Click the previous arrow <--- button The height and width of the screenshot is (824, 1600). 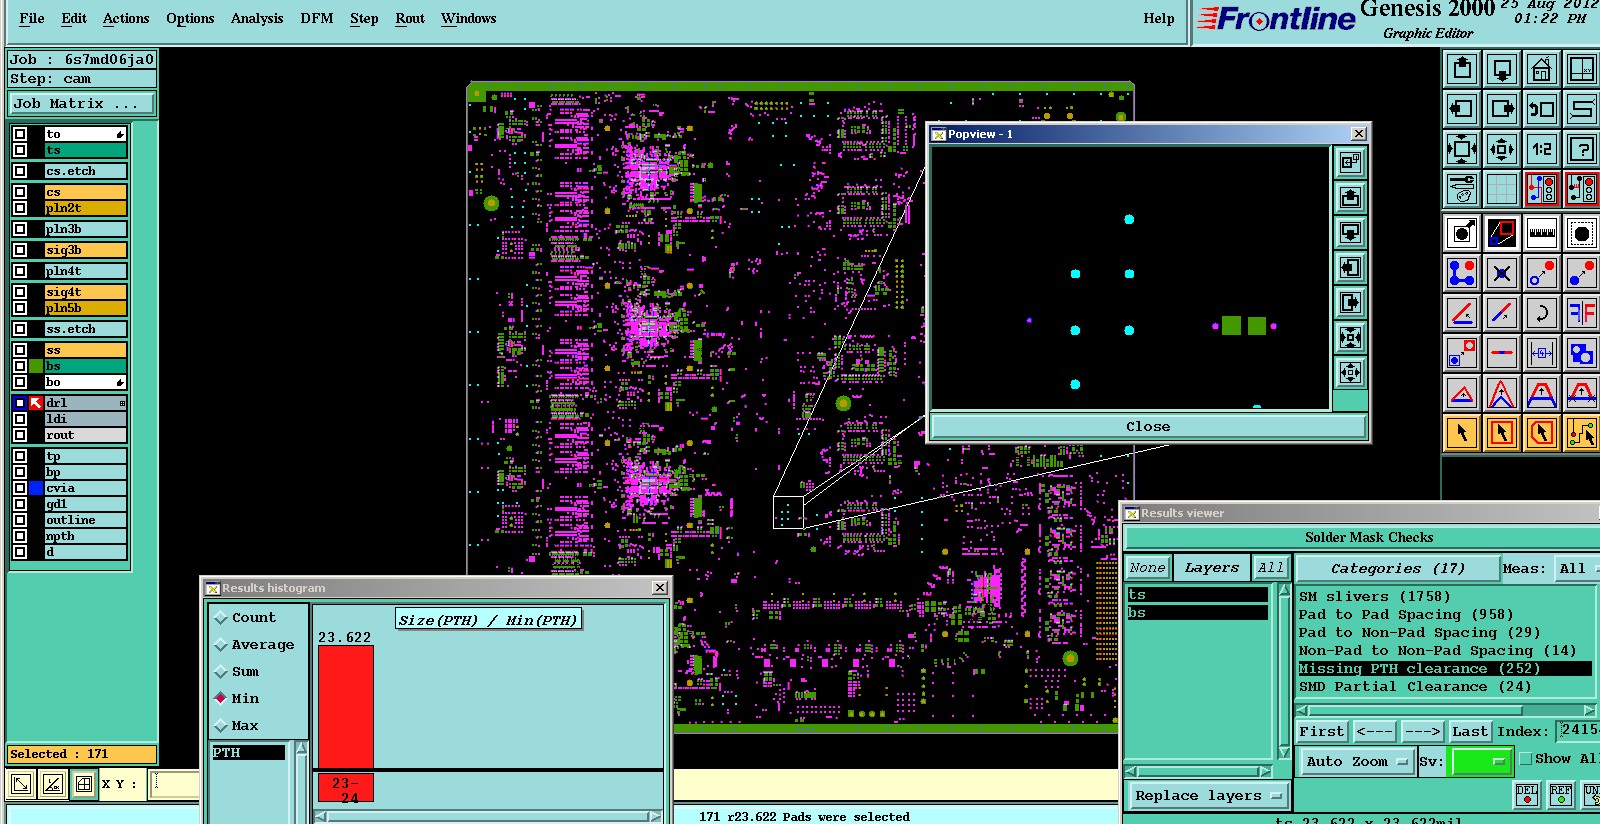1374,732
